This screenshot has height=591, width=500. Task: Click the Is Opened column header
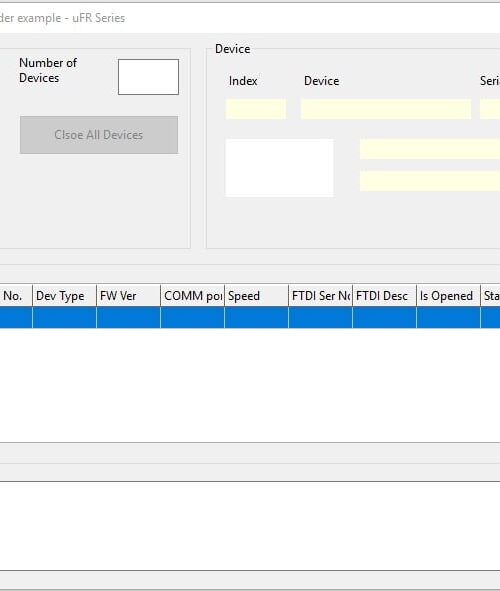[x=448, y=296]
